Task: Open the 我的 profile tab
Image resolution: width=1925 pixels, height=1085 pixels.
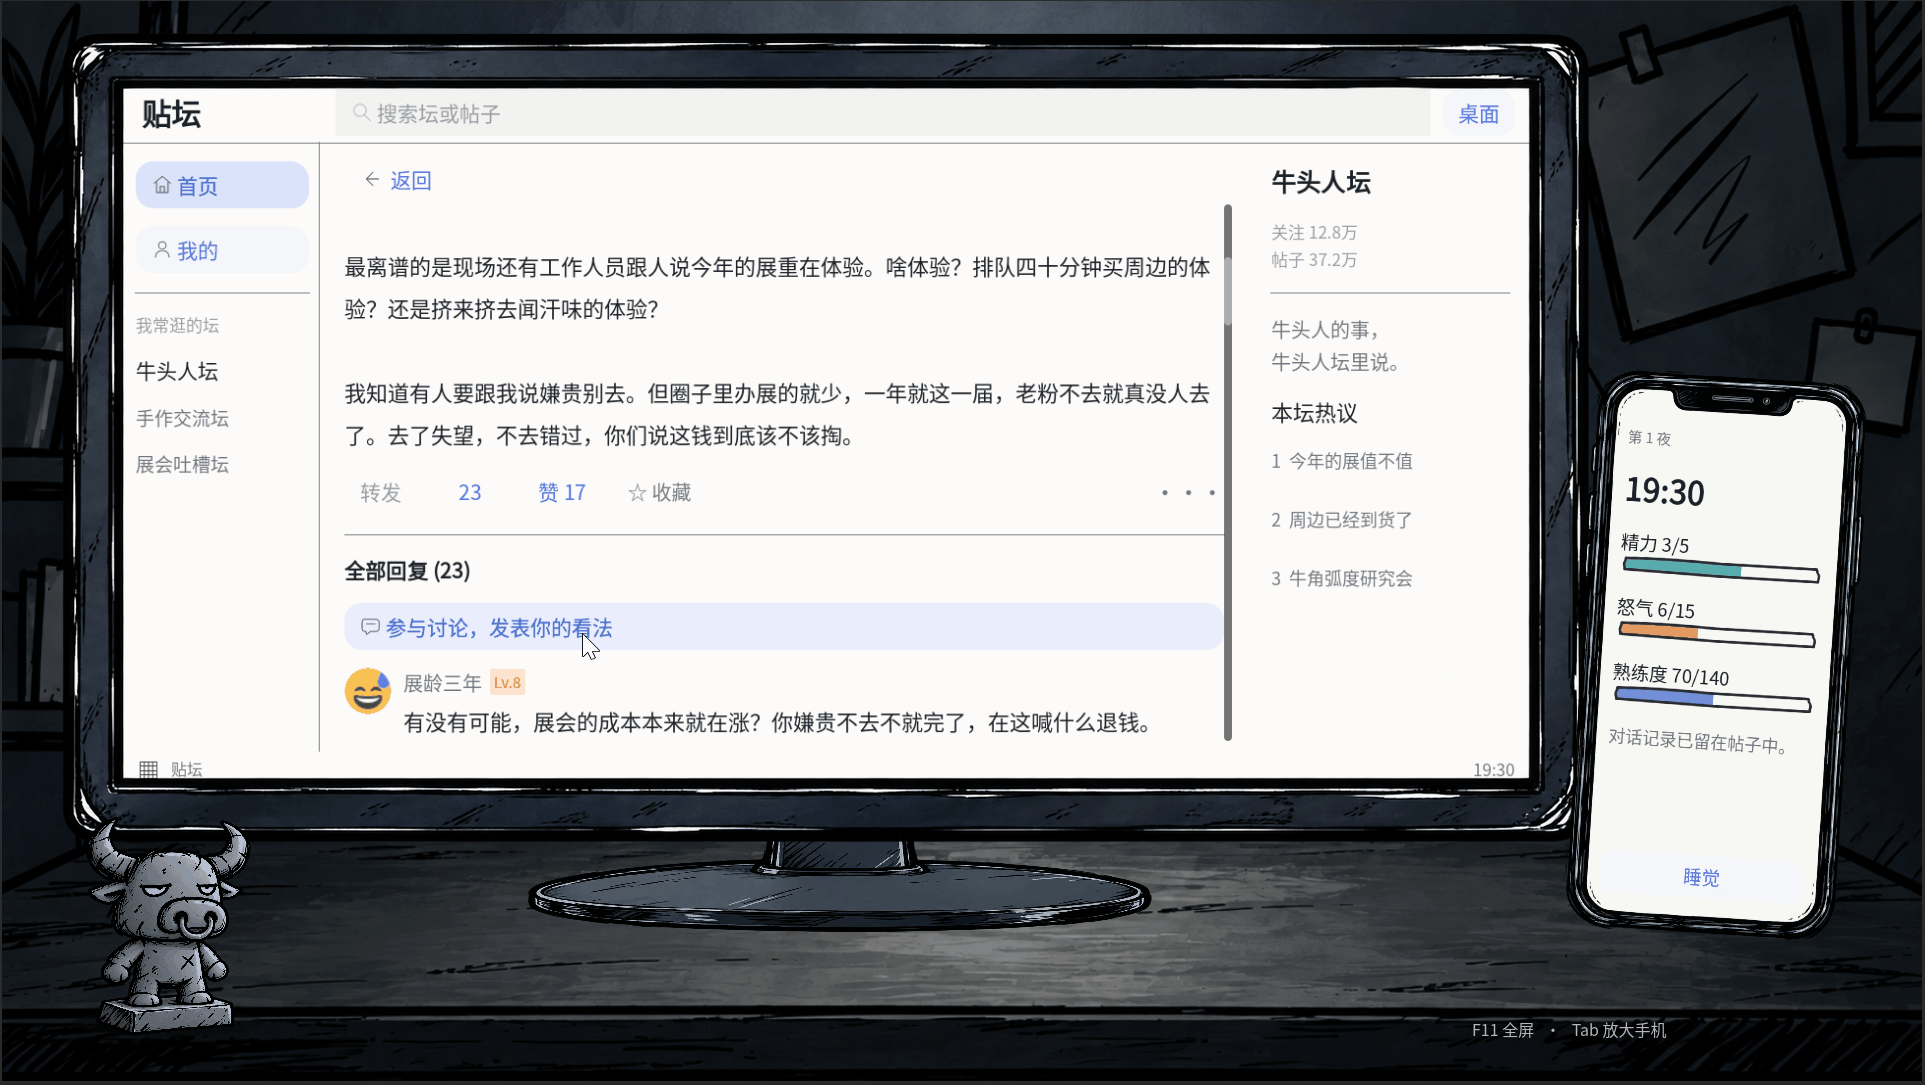Action: 222,250
